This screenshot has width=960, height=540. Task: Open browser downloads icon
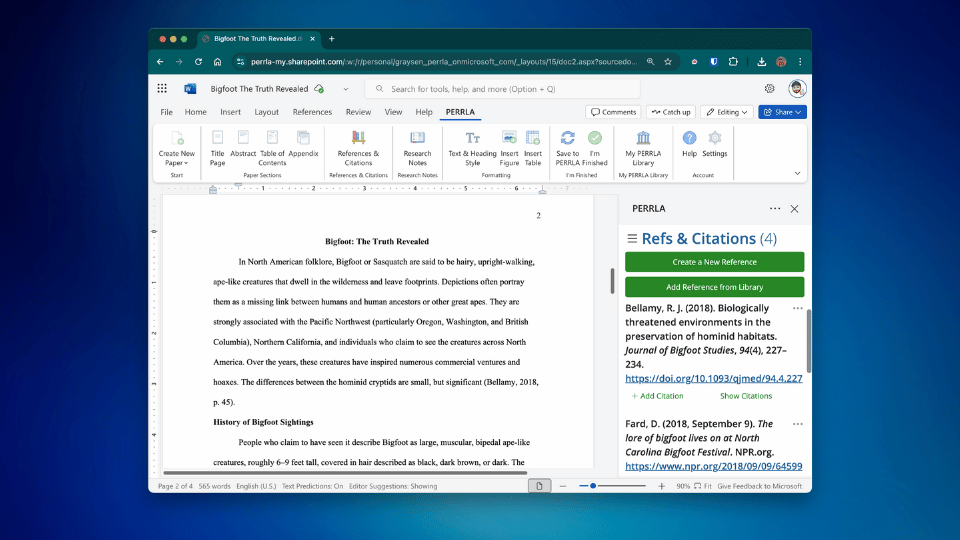[x=761, y=62]
